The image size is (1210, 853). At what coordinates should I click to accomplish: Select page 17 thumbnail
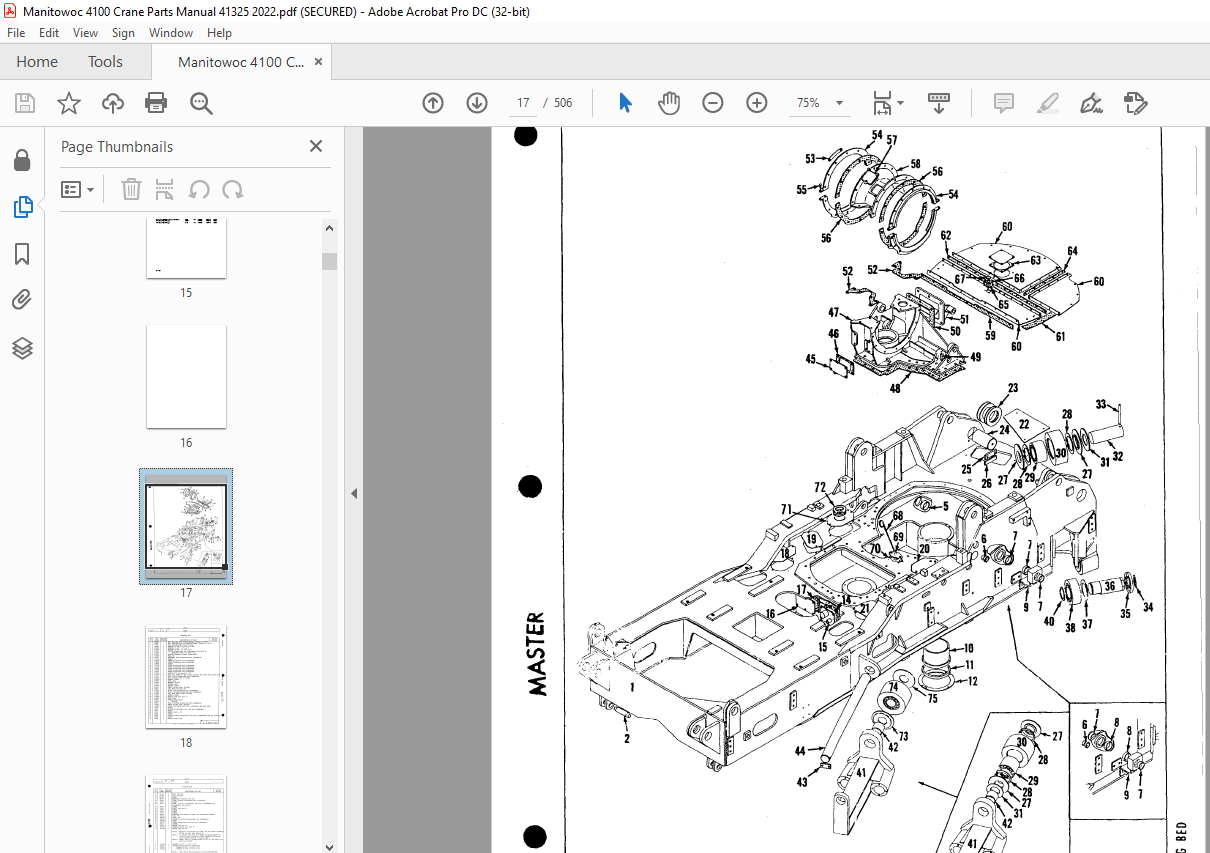pos(186,526)
